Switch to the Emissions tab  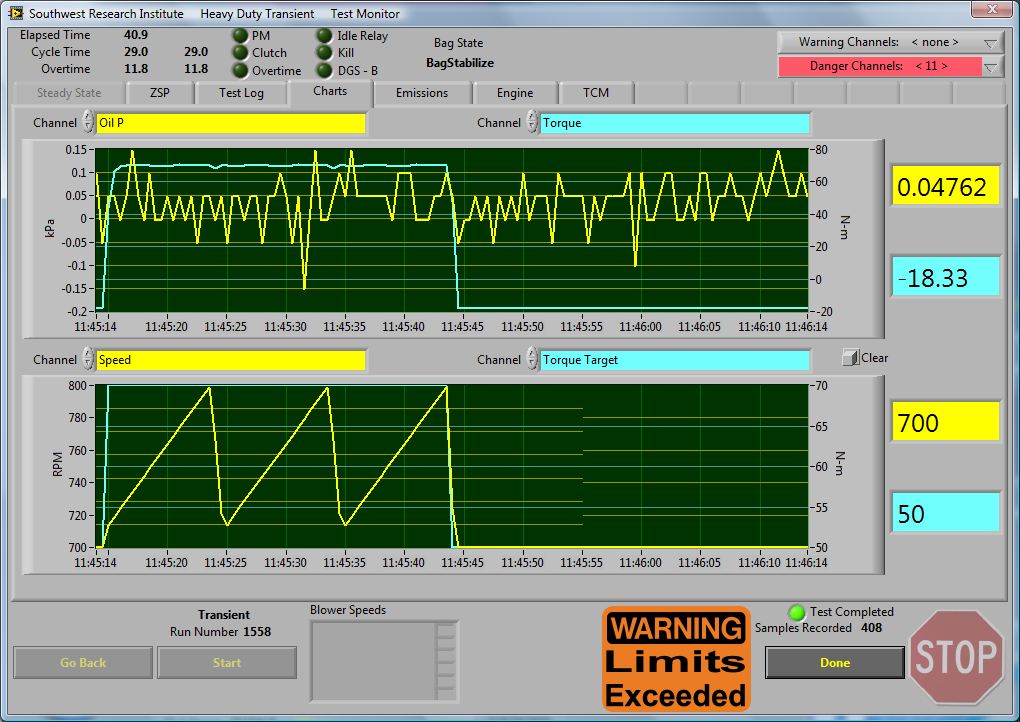point(422,93)
